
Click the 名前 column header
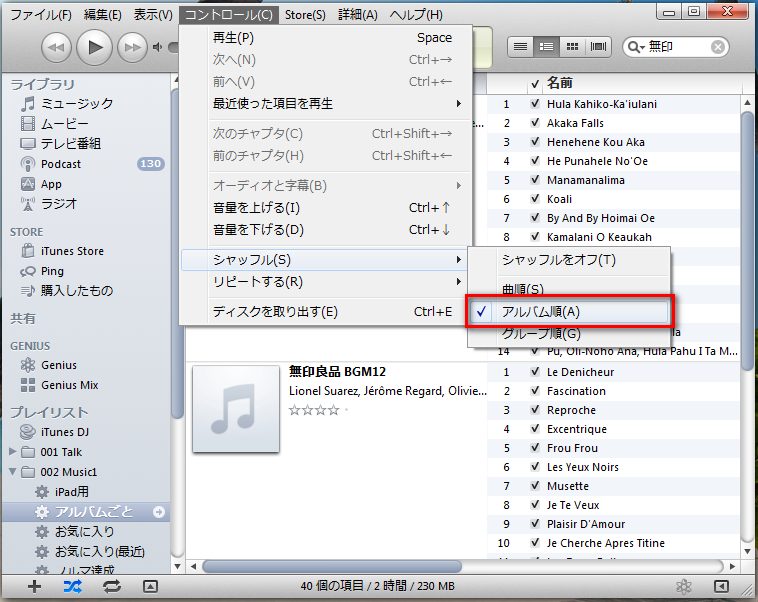click(643, 84)
